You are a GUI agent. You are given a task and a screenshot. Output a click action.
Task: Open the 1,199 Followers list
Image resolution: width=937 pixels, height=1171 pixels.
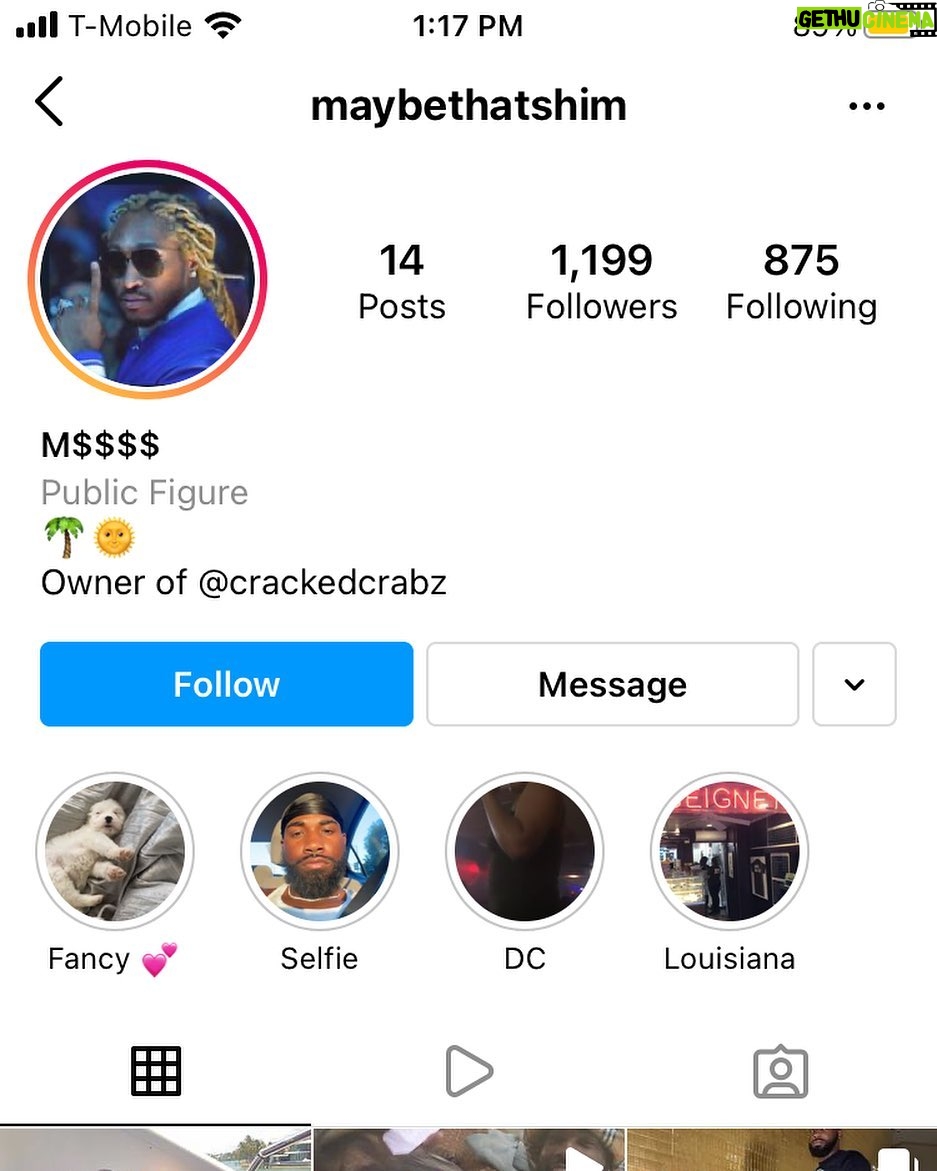coord(602,282)
